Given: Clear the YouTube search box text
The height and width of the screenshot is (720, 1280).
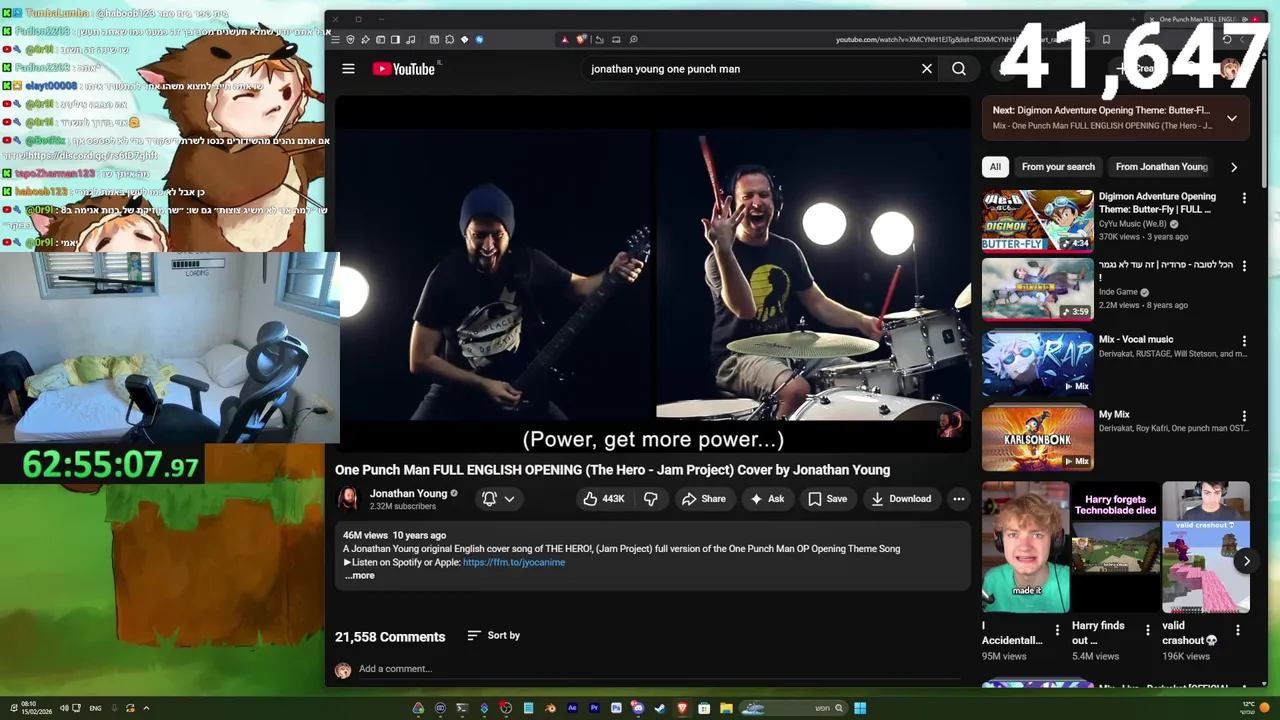Looking at the screenshot, I should point(927,69).
